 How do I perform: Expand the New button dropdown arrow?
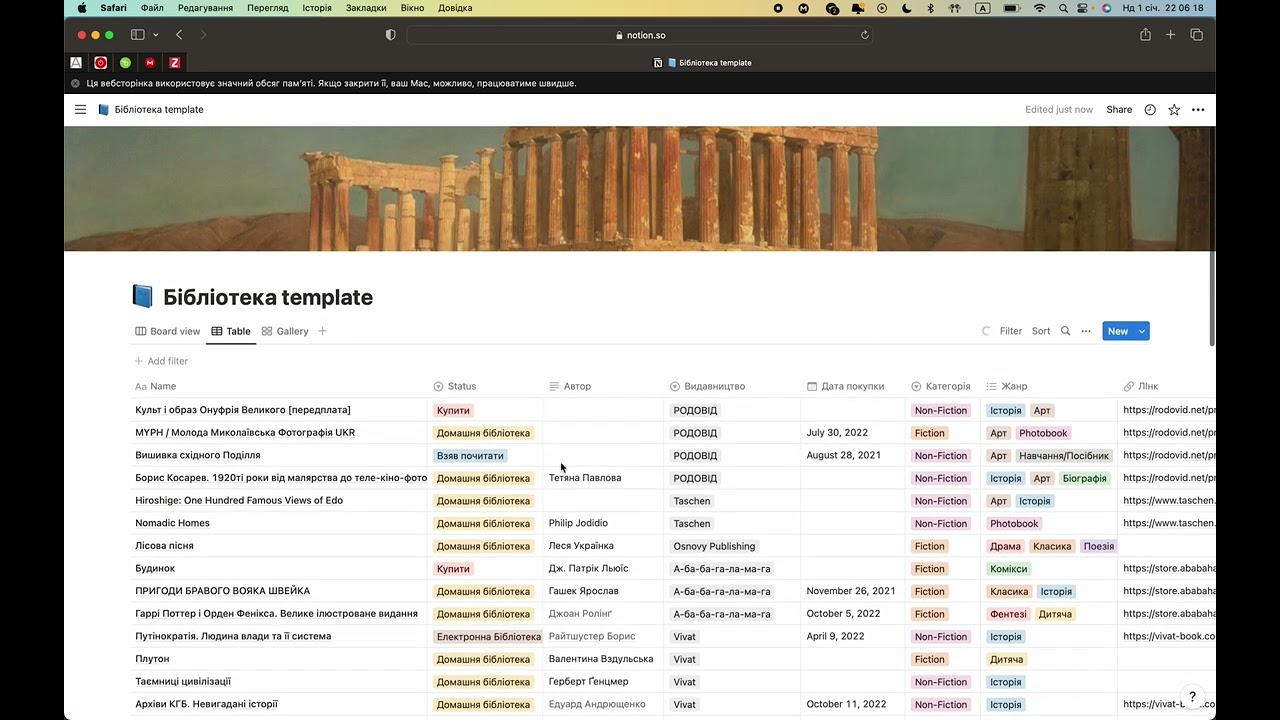pos(1142,331)
